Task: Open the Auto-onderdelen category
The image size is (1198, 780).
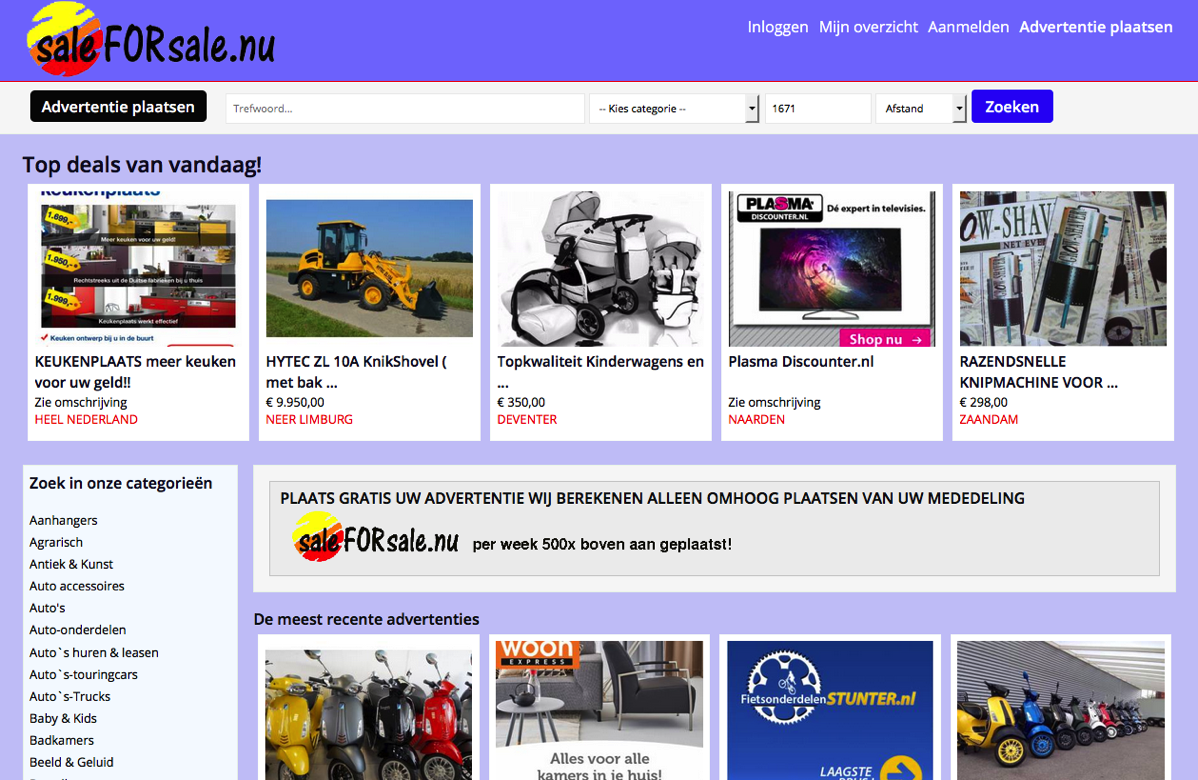Action: [78, 630]
